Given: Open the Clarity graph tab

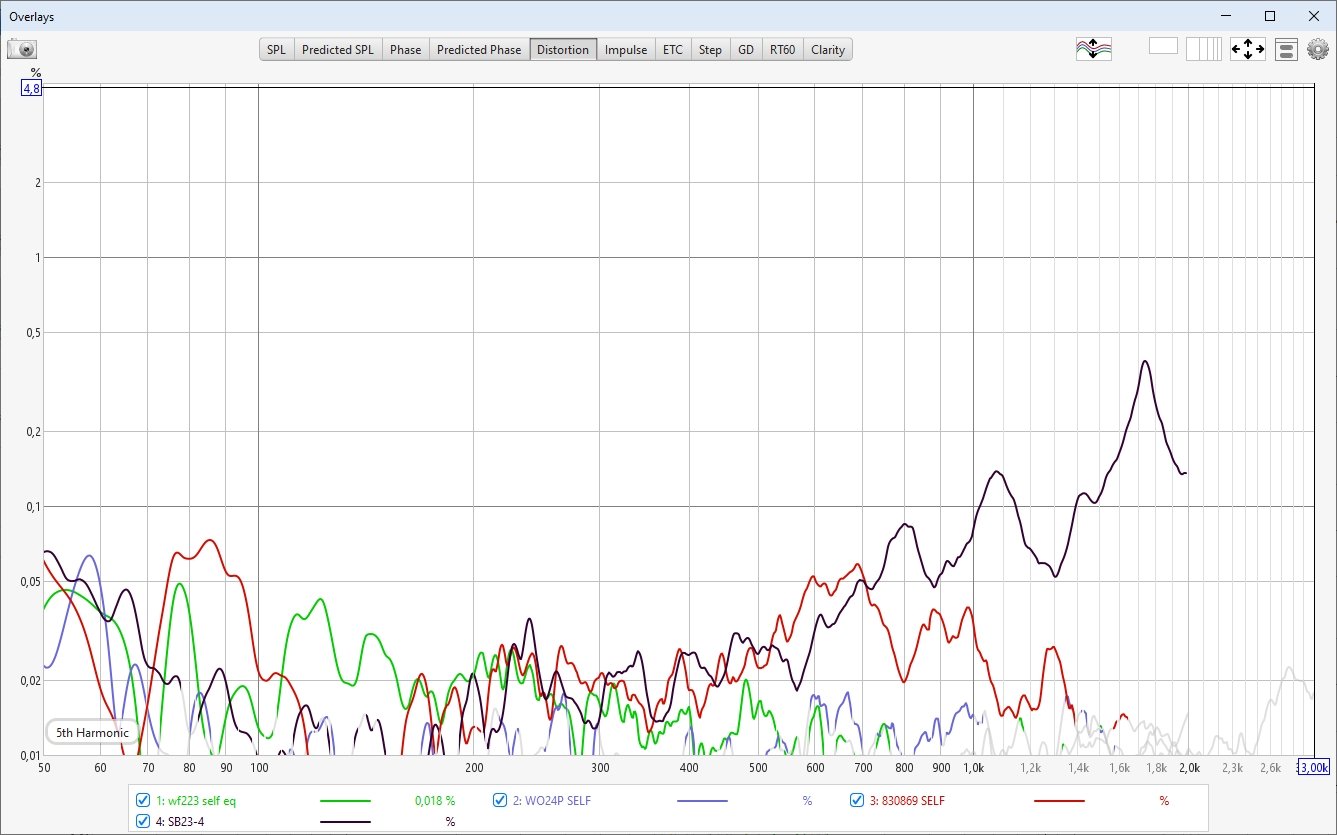Looking at the screenshot, I should pyautogui.click(x=828, y=50).
